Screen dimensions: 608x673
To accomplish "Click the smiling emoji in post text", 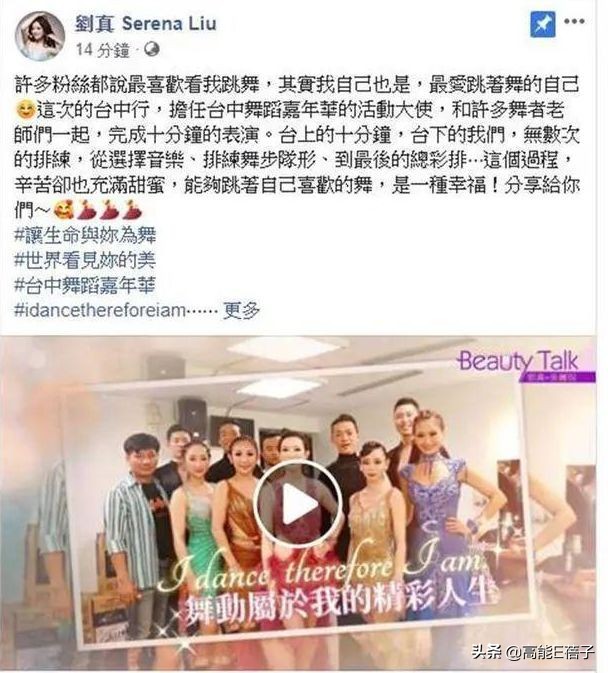I will click(x=26, y=110).
